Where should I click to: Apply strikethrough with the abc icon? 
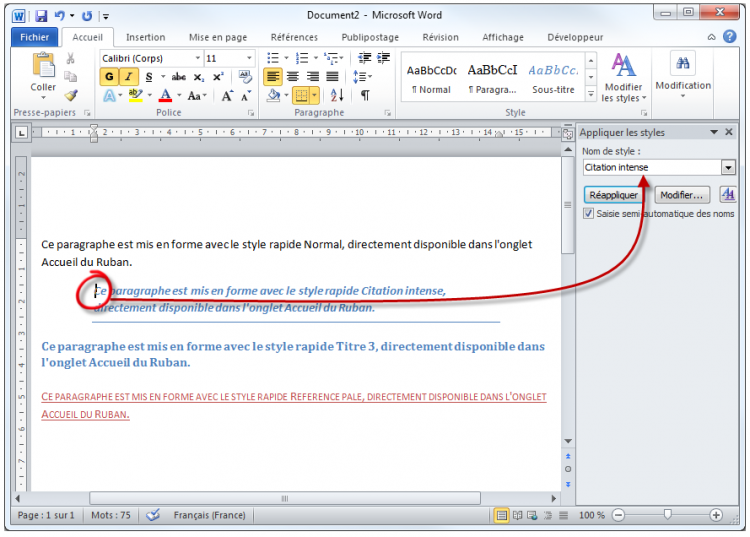pyautogui.click(x=179, y=77)
